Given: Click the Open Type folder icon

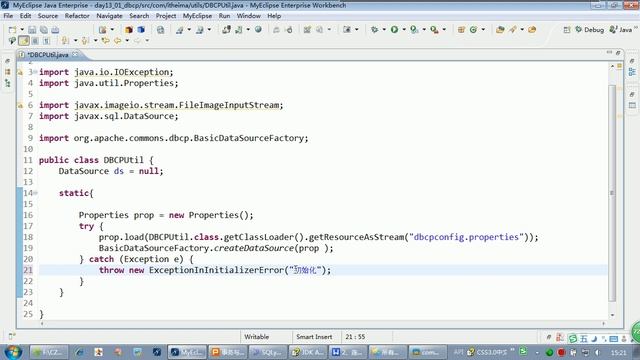Looking at the screenshot, I should (x=500, y=30).
